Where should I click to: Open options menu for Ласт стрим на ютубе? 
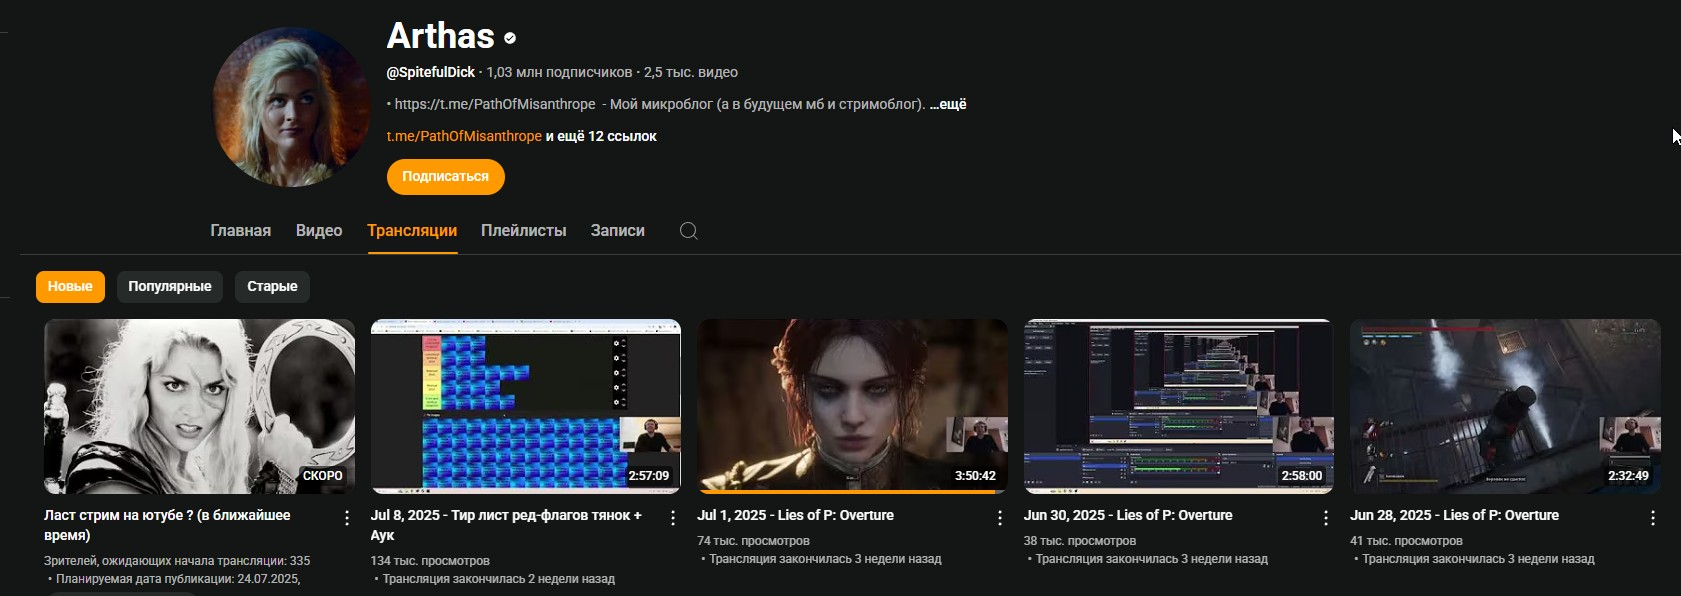[347, 518]
